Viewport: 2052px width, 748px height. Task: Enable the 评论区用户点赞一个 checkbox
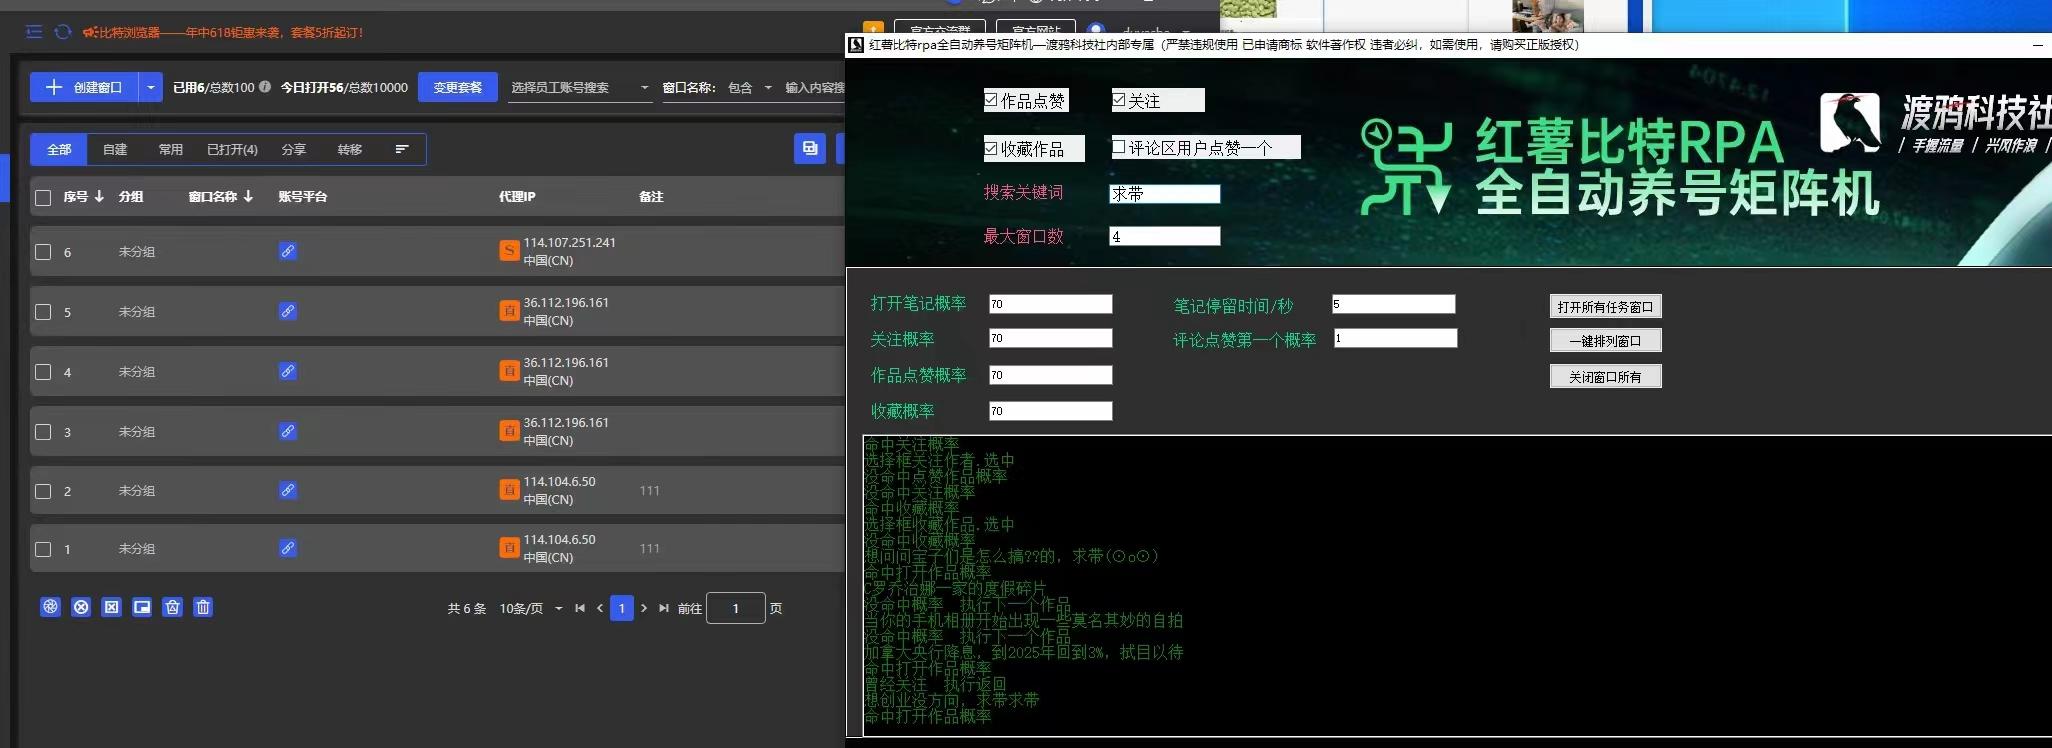tap(1119, 147)
